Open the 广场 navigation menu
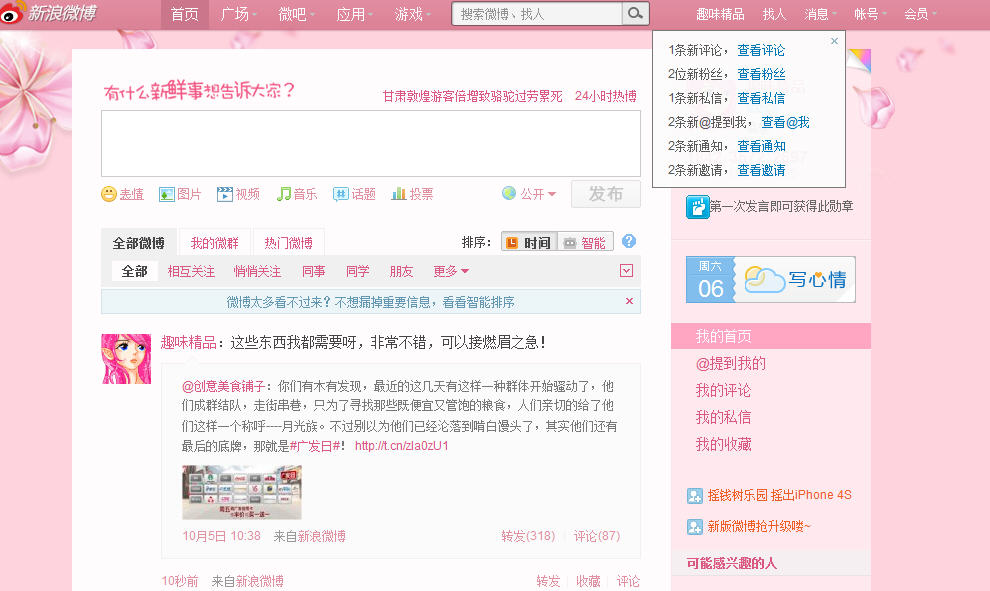The image size is (990, 591). 238,14
